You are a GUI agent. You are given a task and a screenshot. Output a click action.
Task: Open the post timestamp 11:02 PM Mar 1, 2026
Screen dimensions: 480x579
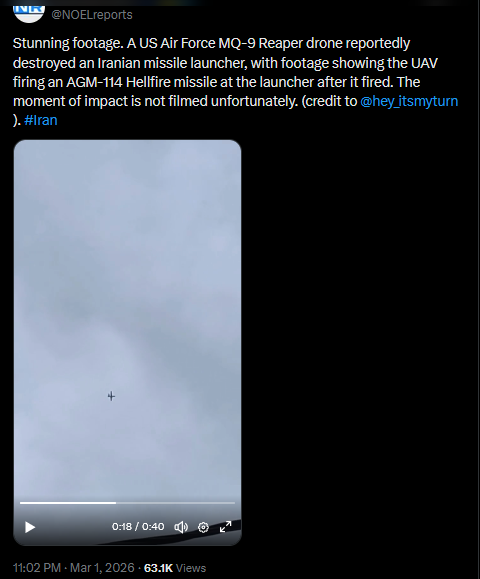(73, 568)
